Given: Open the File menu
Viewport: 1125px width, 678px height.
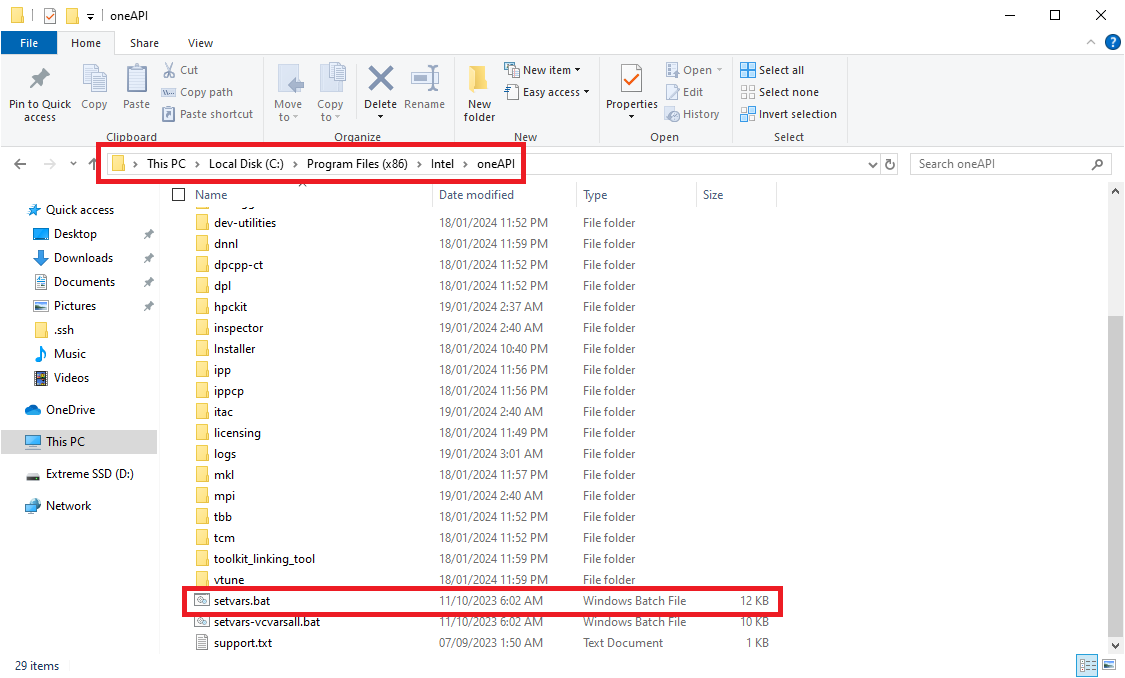Looking at the screenshot, I should pos(29,43).
